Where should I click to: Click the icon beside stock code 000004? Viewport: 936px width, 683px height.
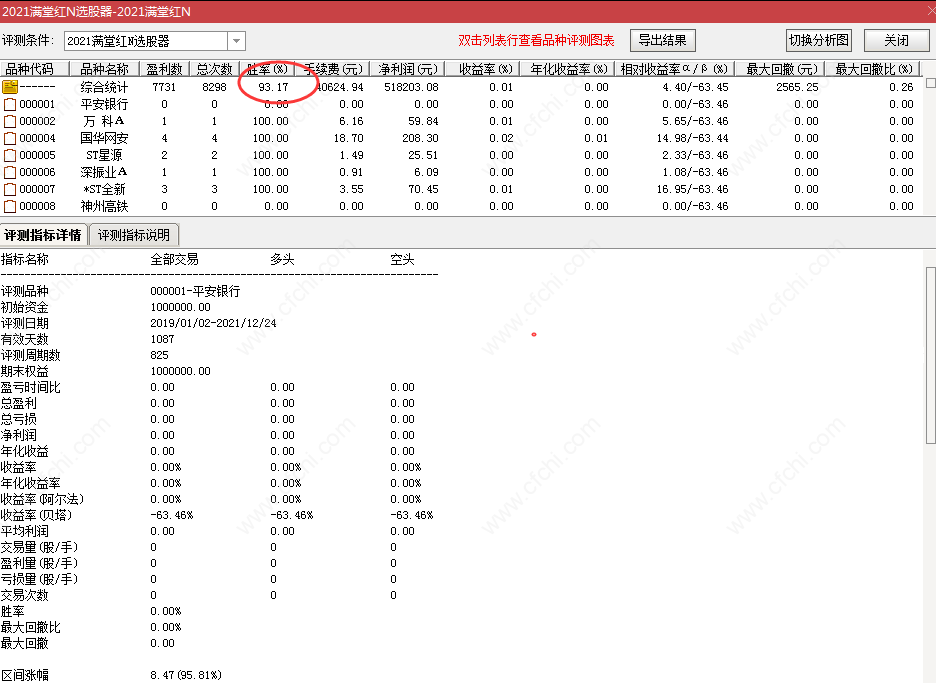tap(10, 139)
